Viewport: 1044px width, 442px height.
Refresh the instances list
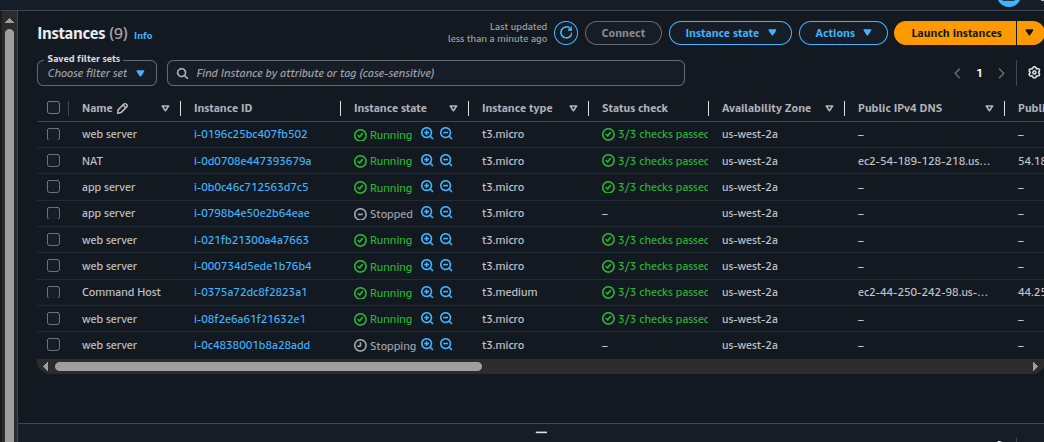coord(566,33)
